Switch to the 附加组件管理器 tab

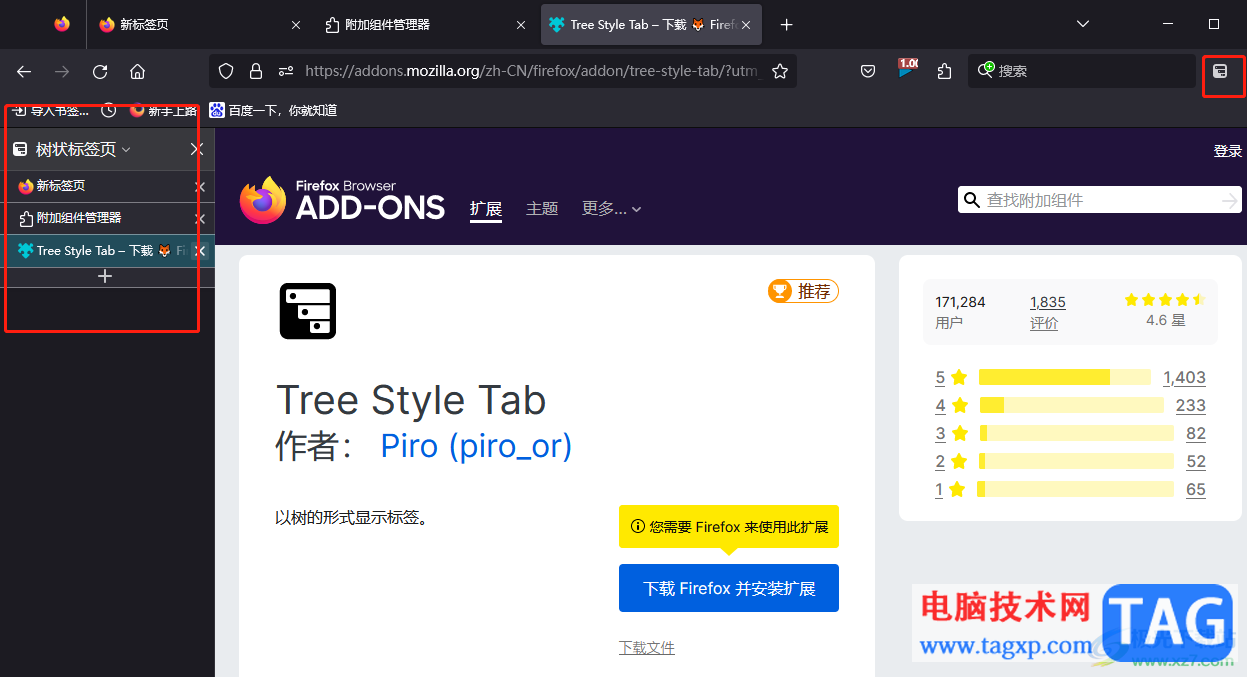click(419, 24)
